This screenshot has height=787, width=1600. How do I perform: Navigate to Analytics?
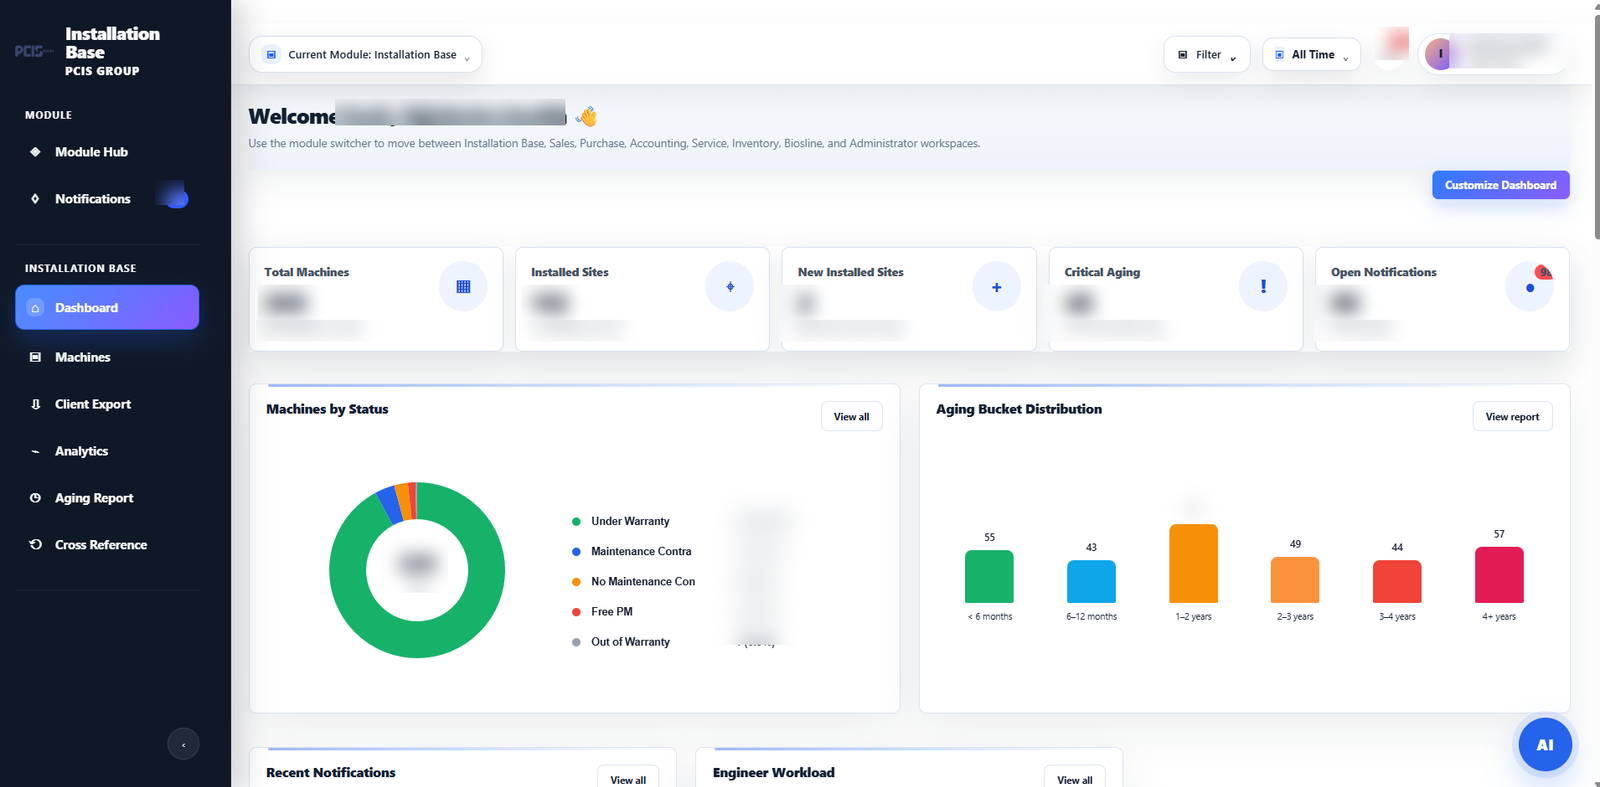pyautogui.click(x=107, y=451)
